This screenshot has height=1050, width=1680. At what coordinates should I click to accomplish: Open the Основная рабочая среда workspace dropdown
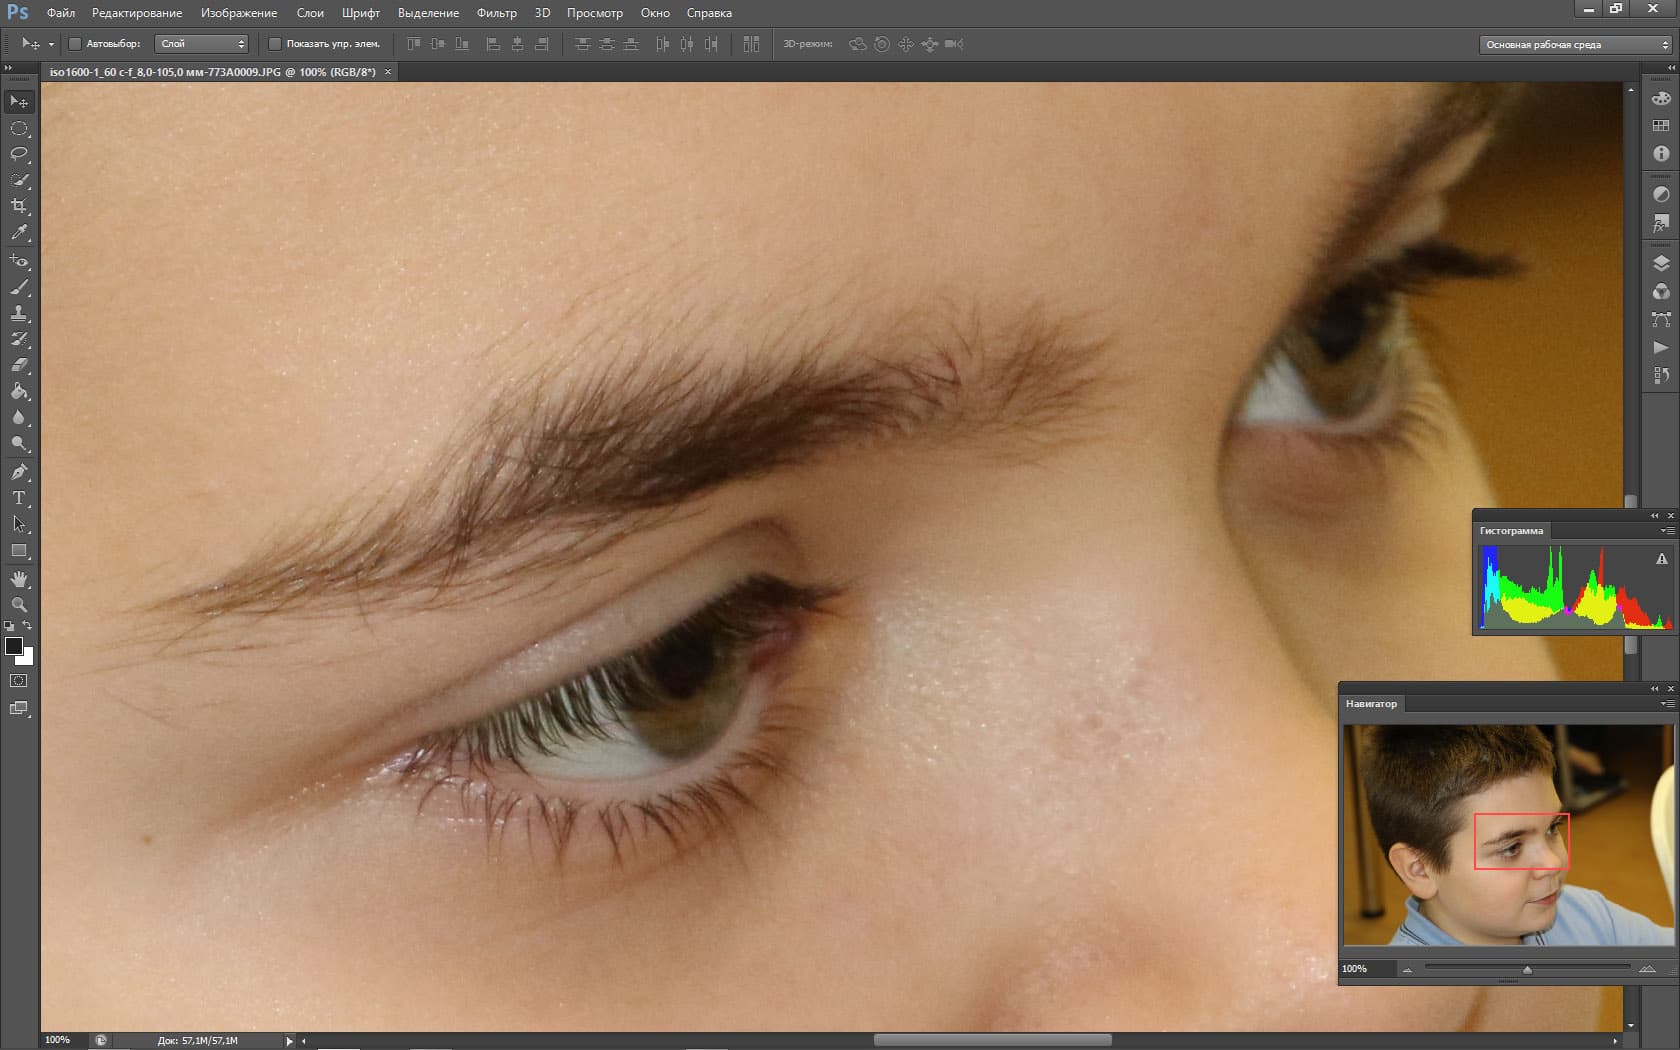click(x=1576, y=45)
